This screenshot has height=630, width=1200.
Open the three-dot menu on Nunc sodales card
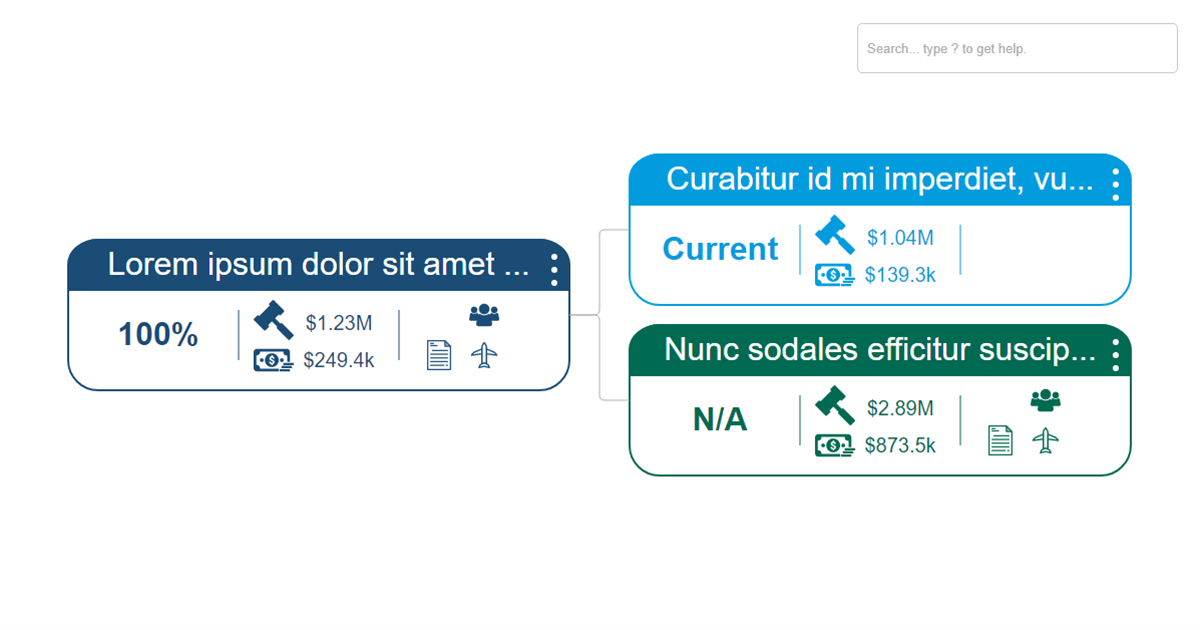(x=1116, y=355)
